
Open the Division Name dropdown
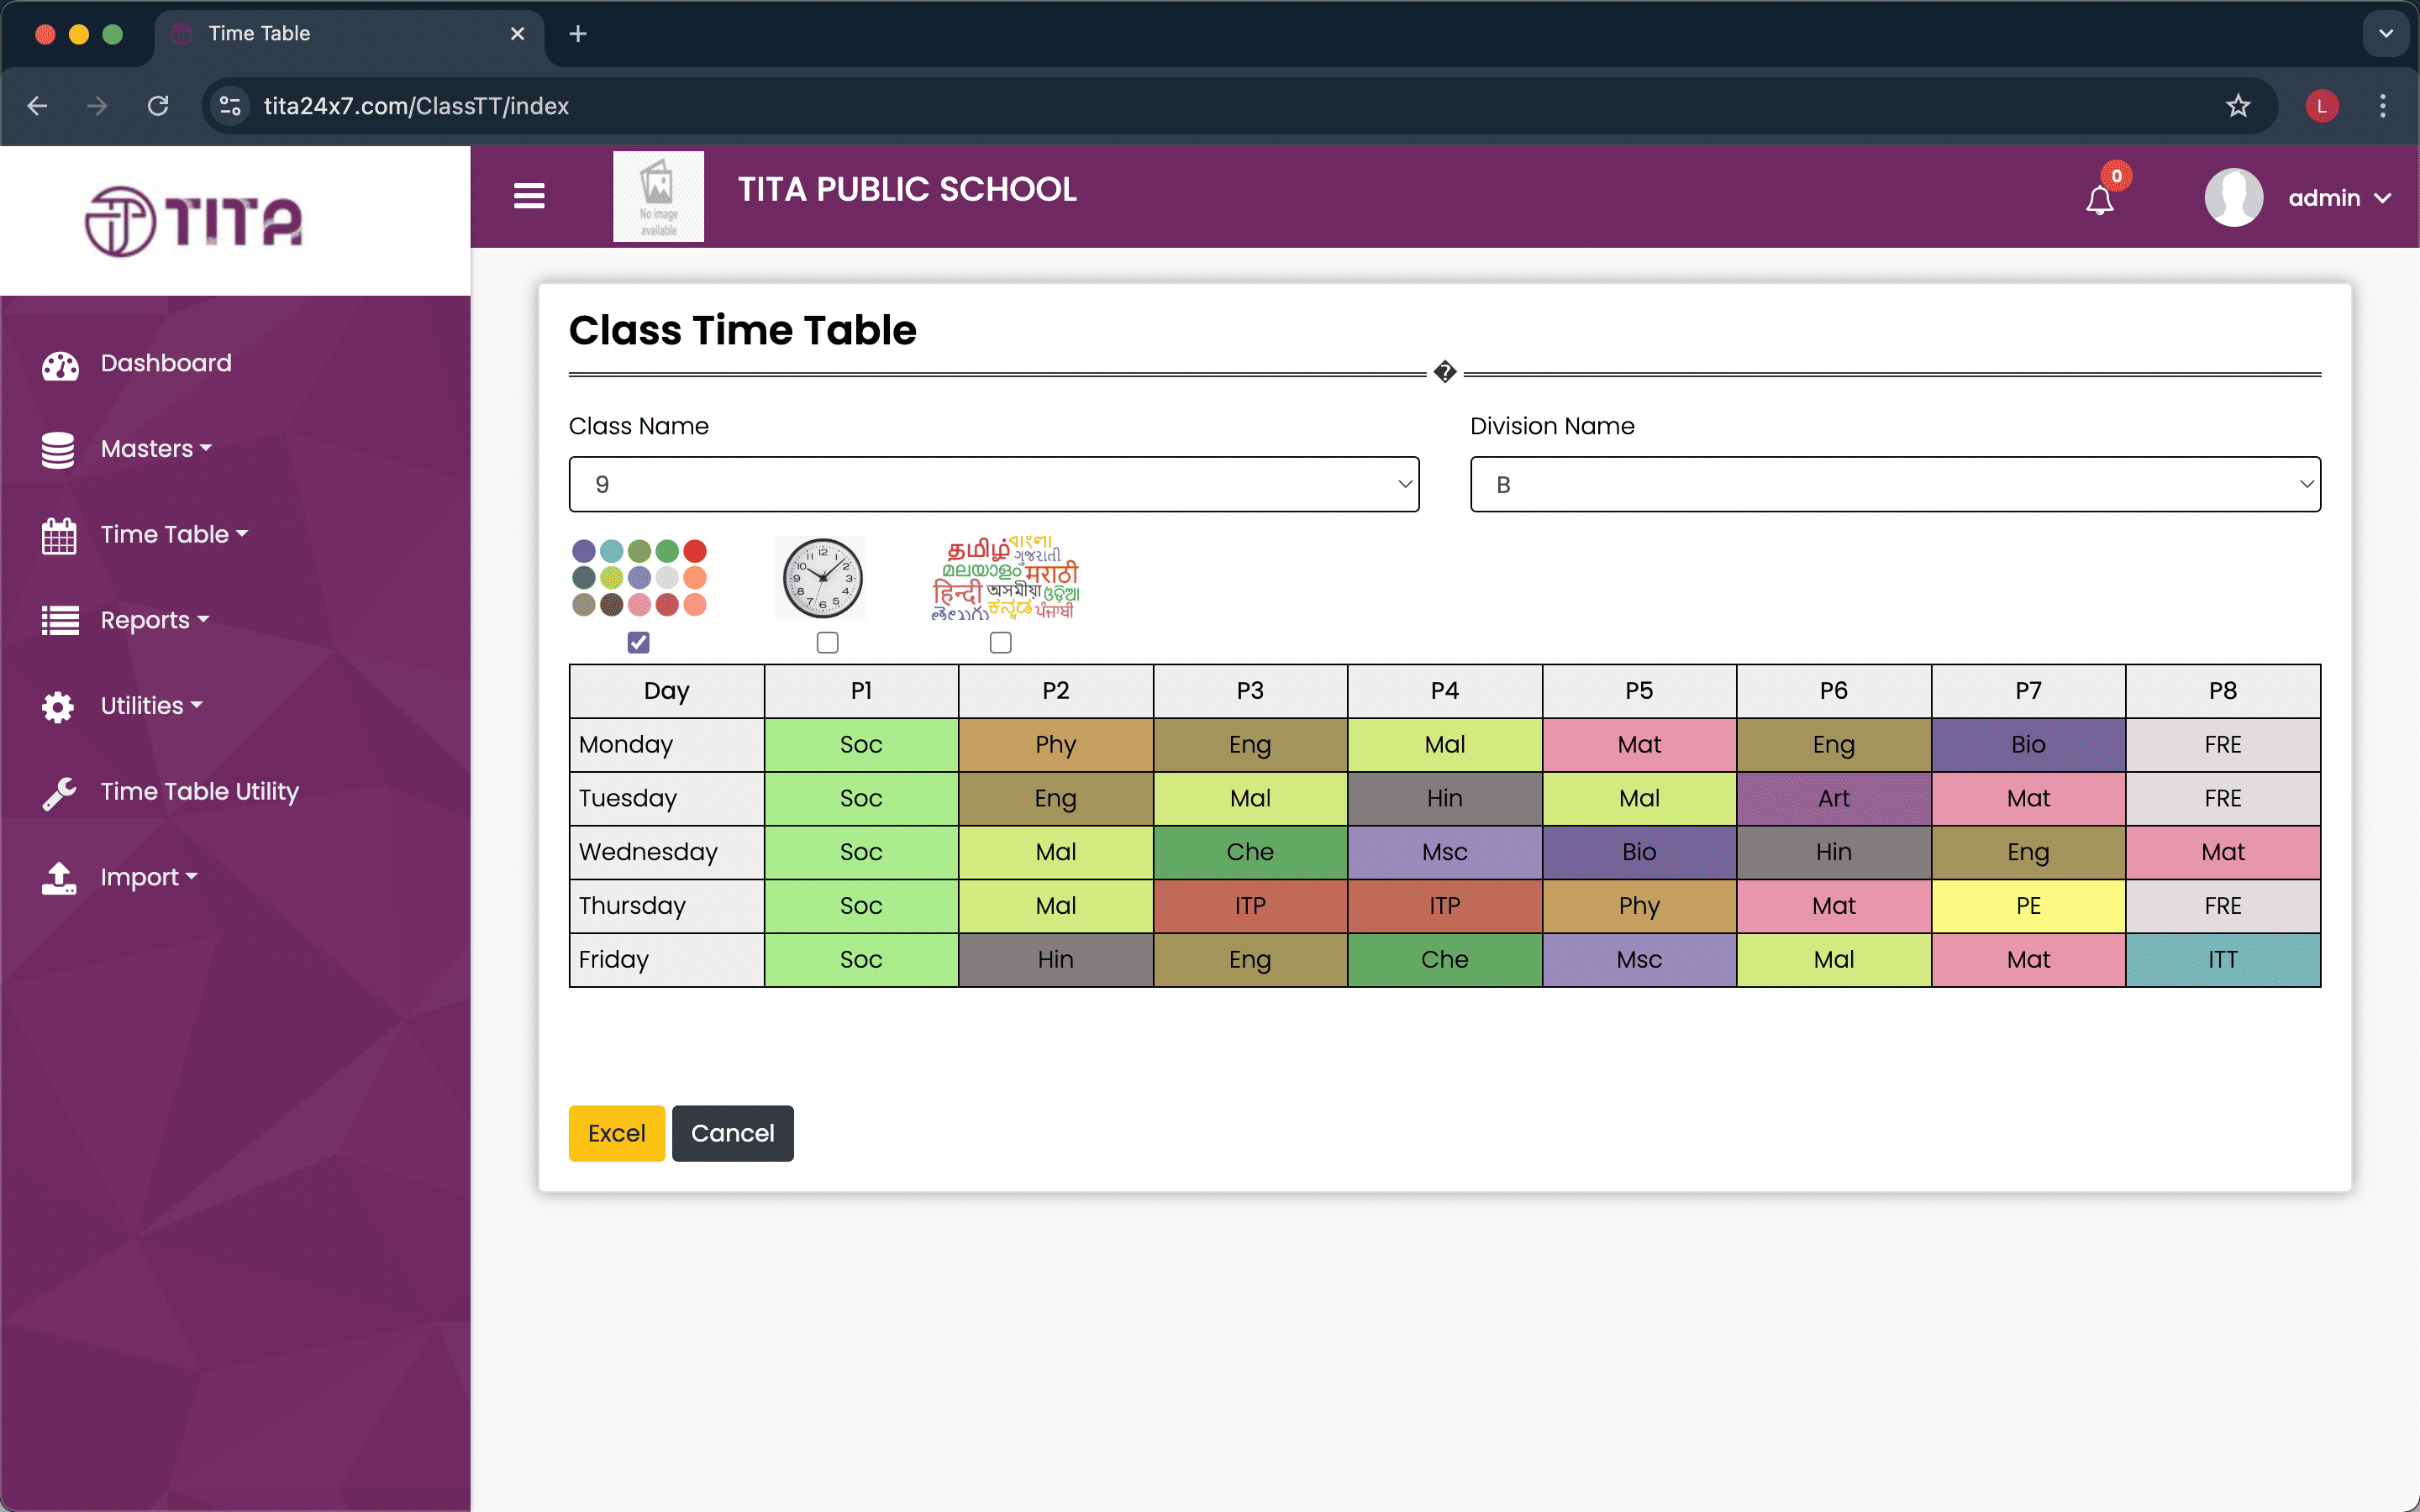click(1894, 485)
